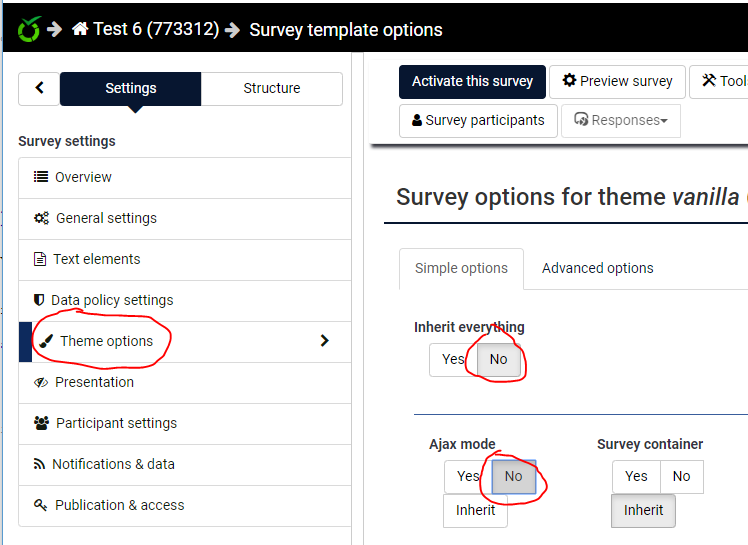Click the Participant settings people icon

click(42, 423)
